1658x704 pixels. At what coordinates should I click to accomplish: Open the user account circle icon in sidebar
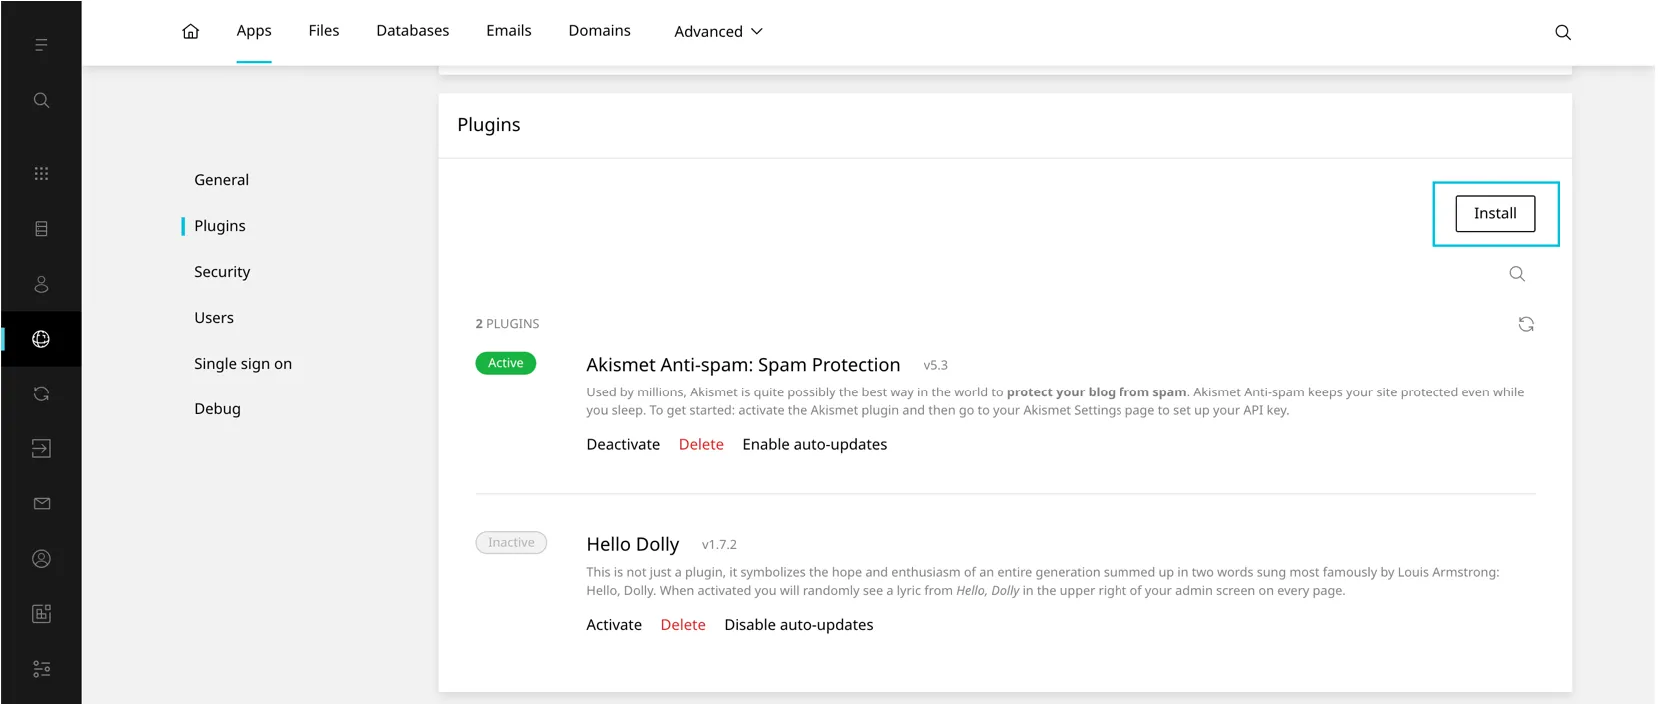[41, 559]
